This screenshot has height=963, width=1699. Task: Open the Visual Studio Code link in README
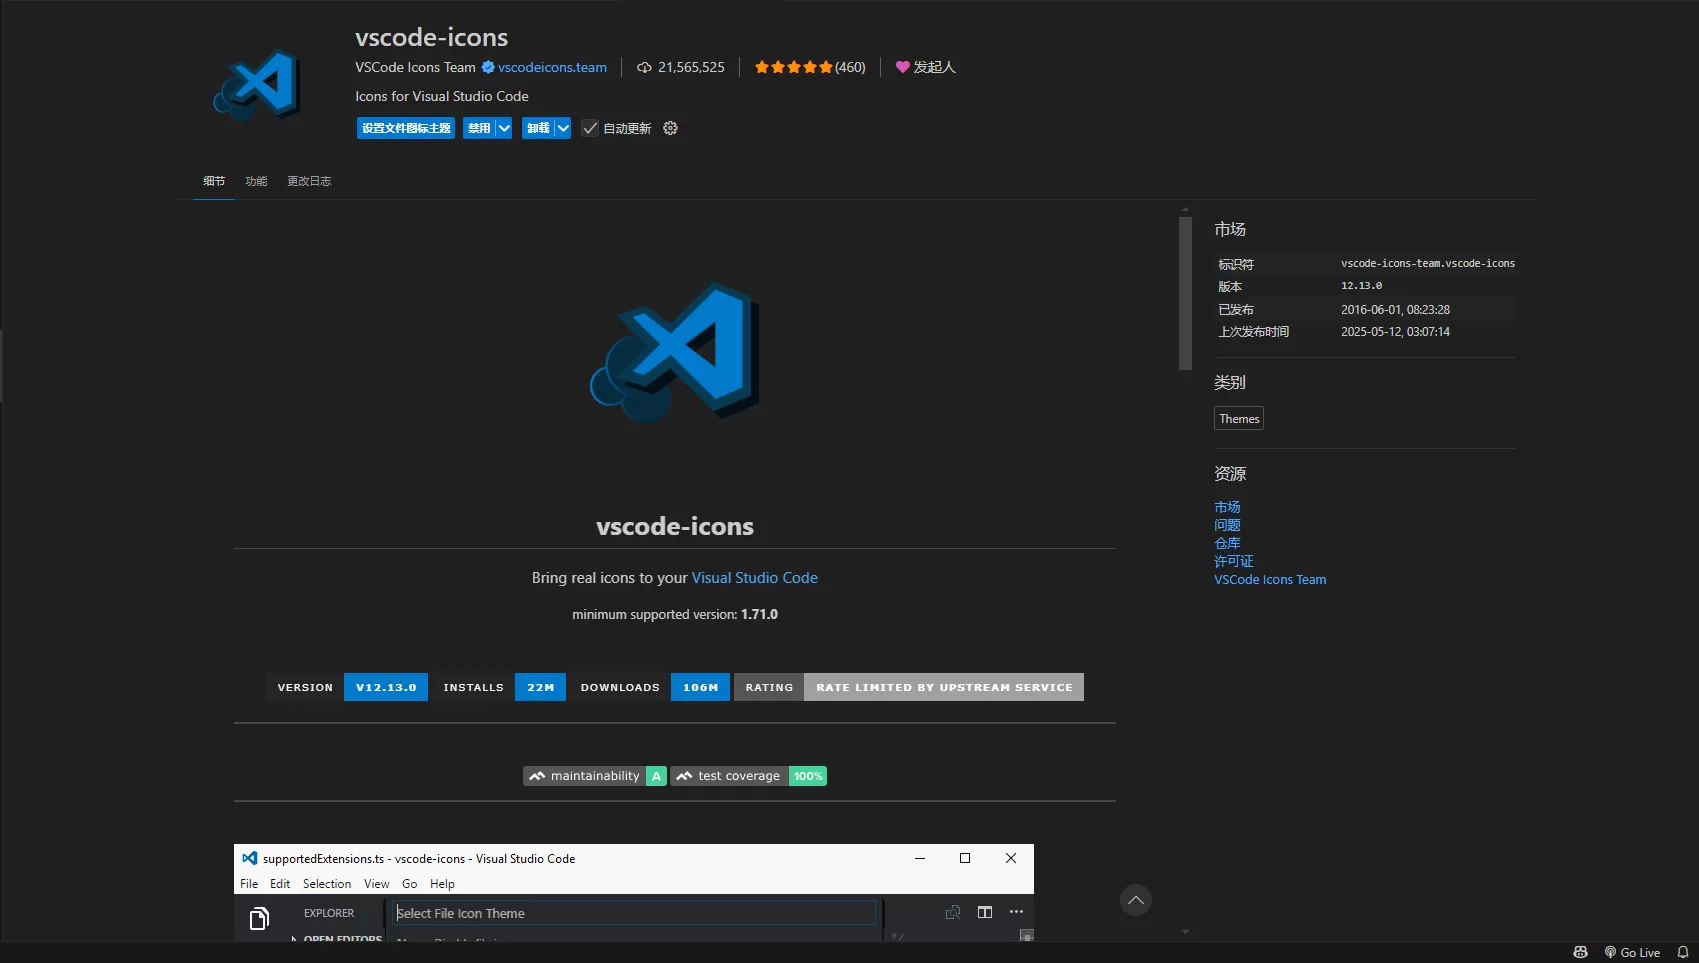click(x=755, y=578)
